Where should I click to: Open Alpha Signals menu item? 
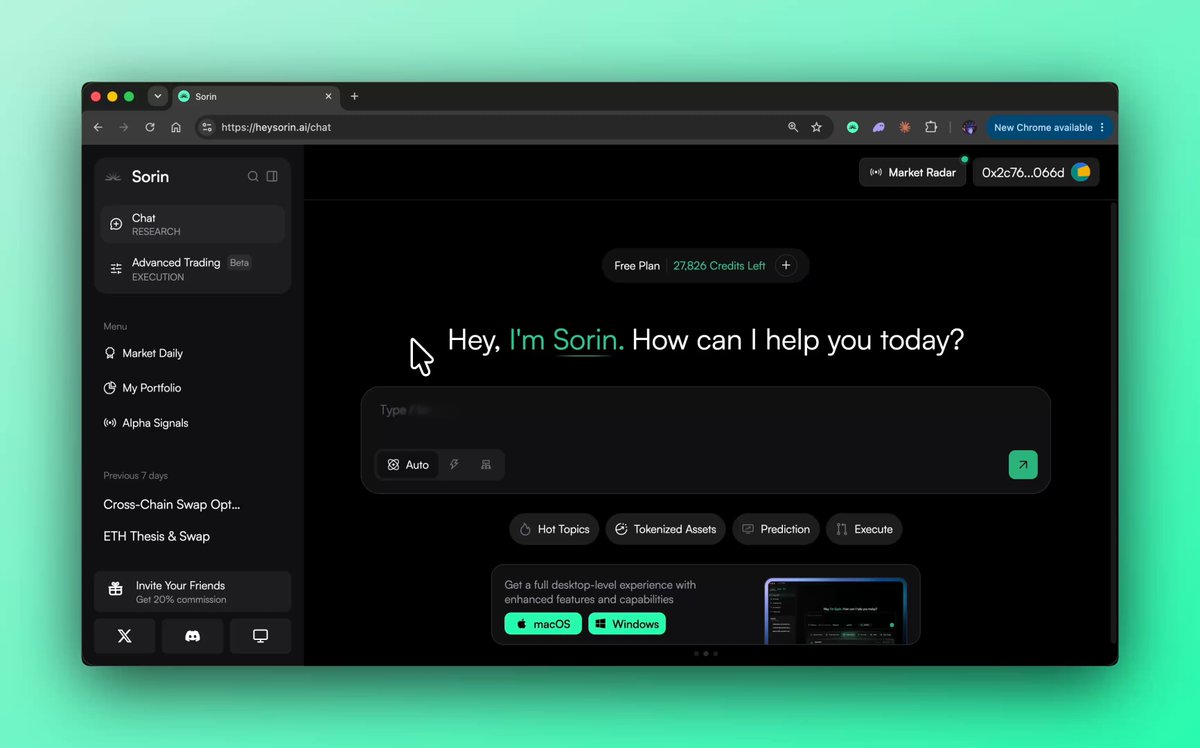(x=146, y=423)
